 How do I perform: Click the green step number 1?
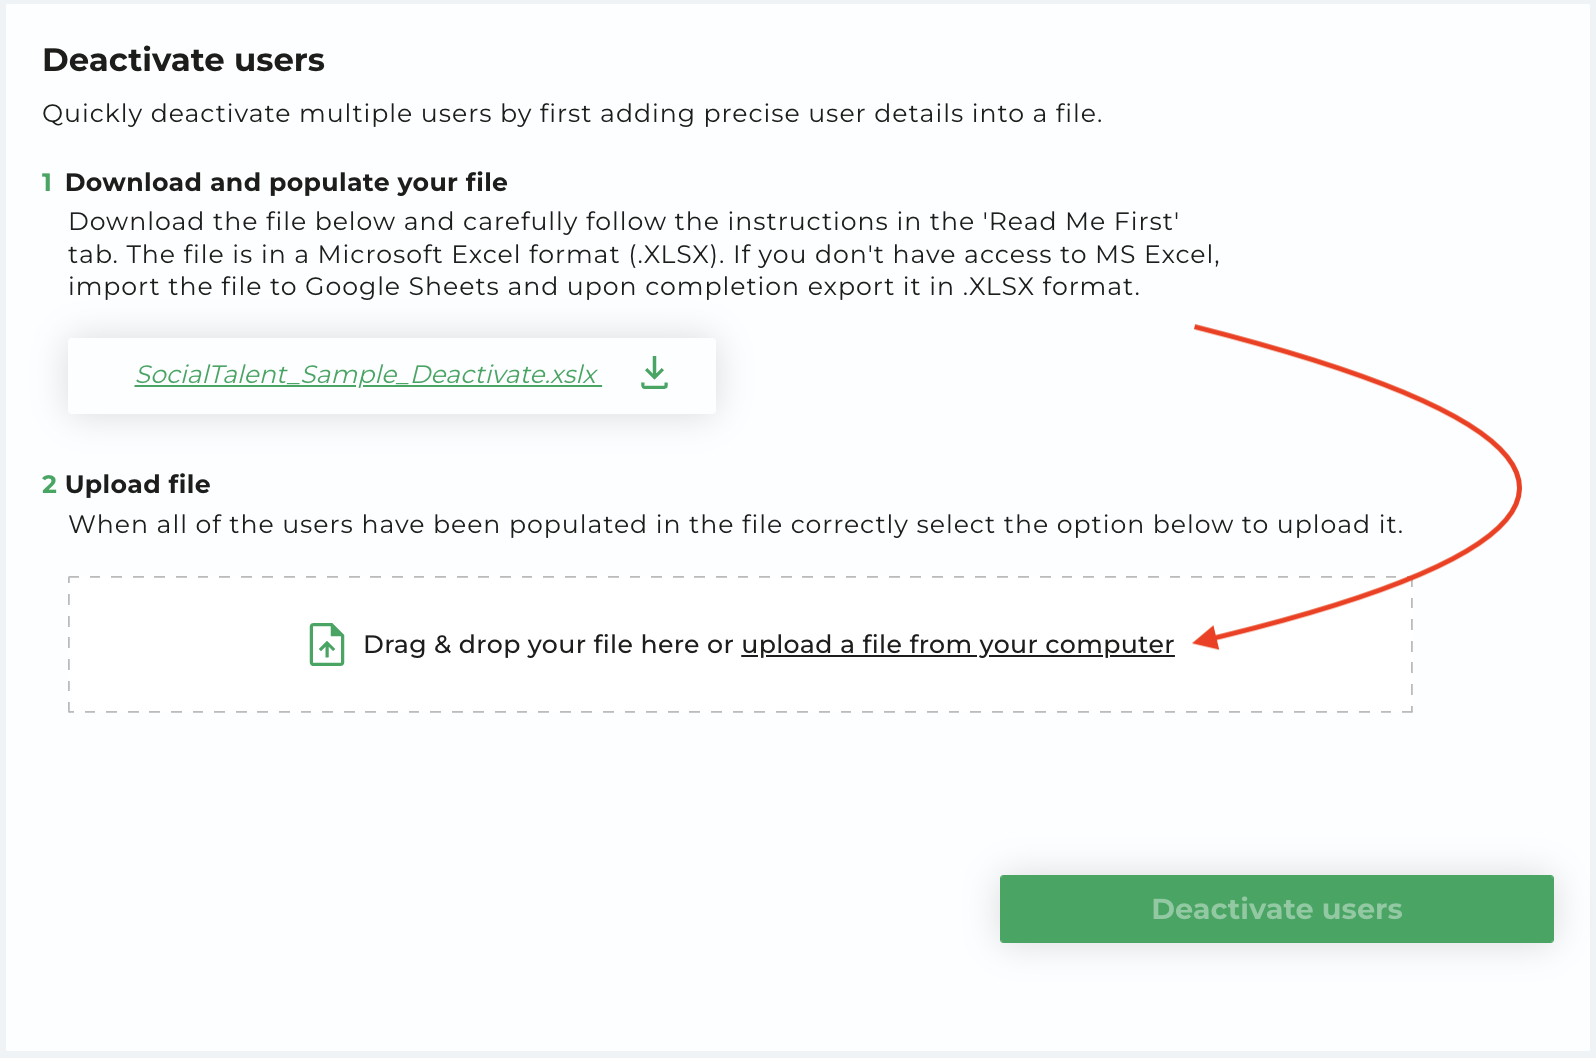click(x=47, y=182)
